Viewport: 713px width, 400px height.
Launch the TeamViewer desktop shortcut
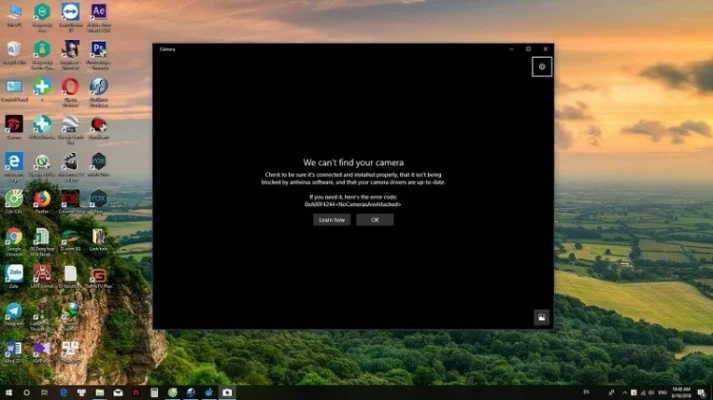[x=70, y=12]
